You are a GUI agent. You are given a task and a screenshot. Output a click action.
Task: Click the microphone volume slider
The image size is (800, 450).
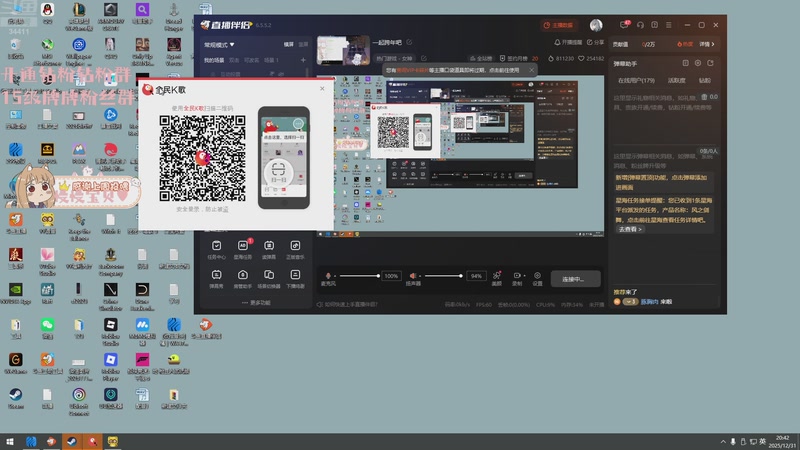coord(359,276)
